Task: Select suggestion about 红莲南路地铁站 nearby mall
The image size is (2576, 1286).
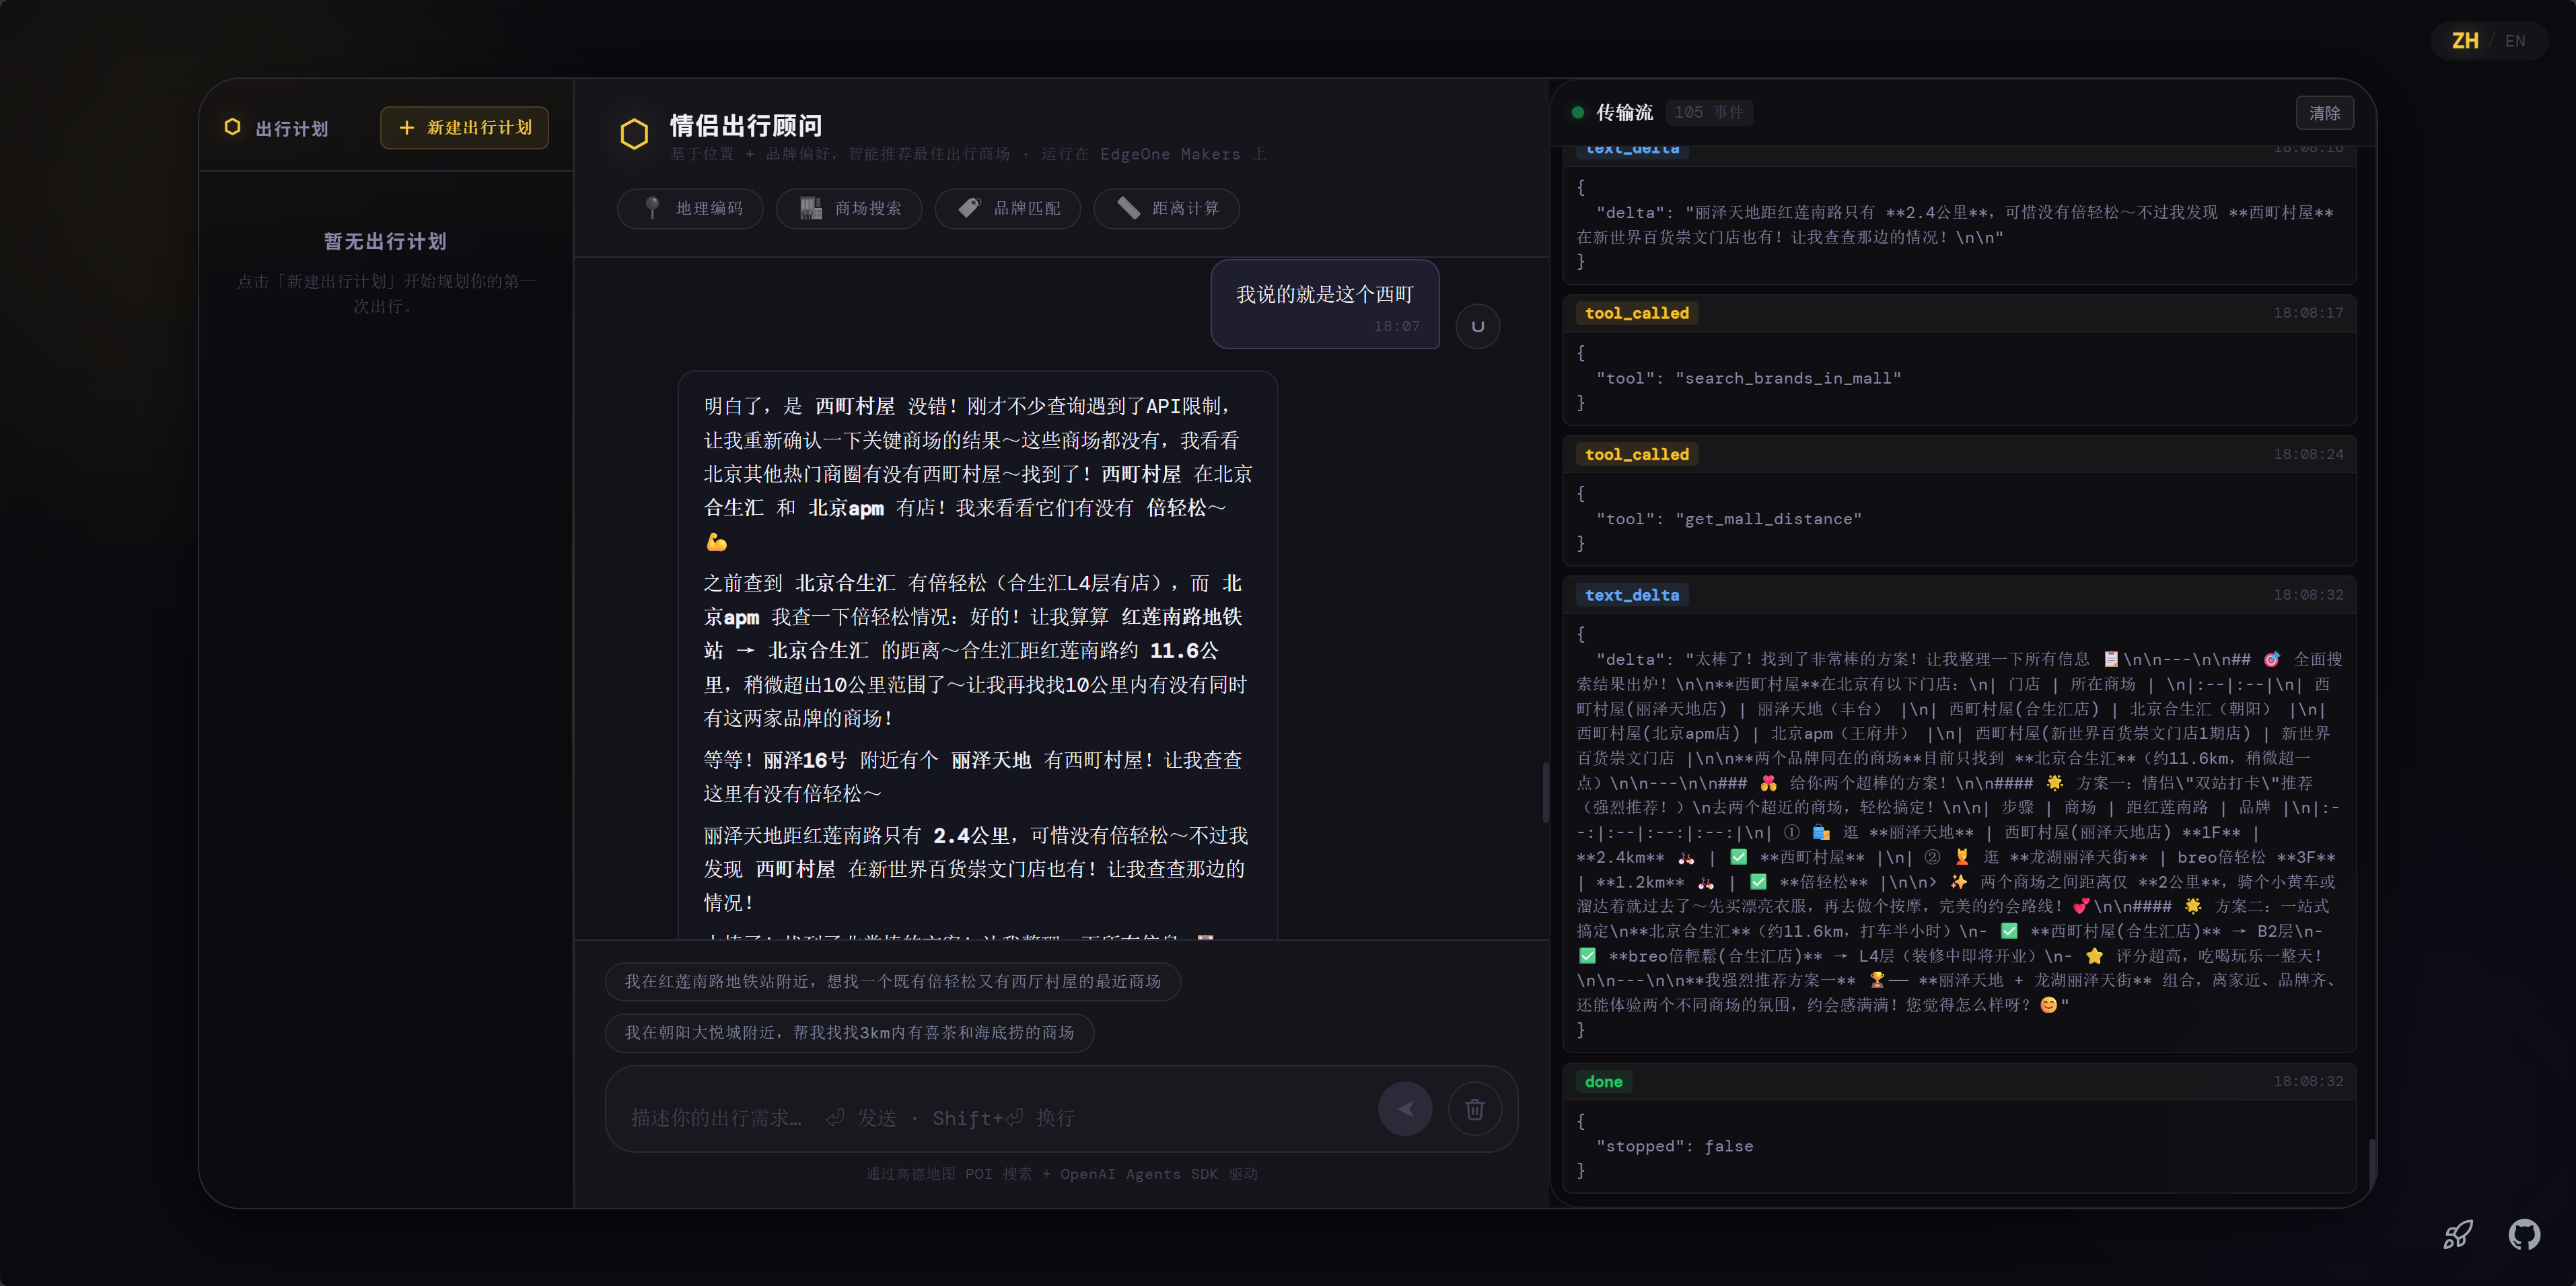Action: click(892, 981)
